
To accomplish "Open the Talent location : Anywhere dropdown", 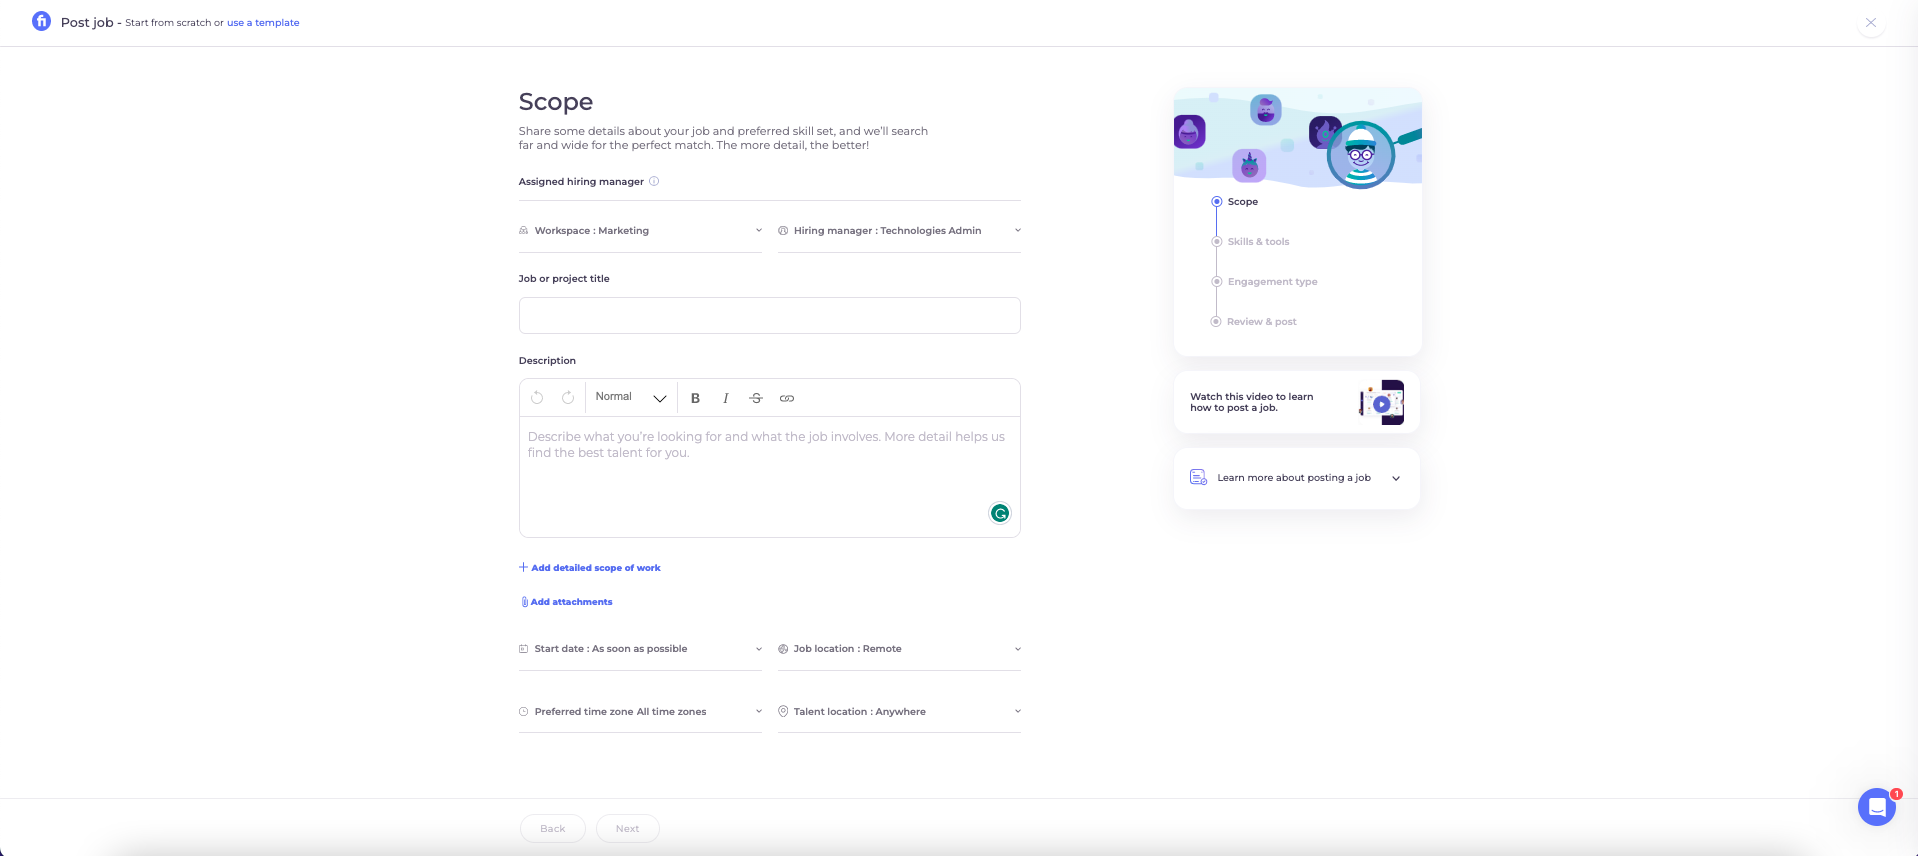I will 900,712.
